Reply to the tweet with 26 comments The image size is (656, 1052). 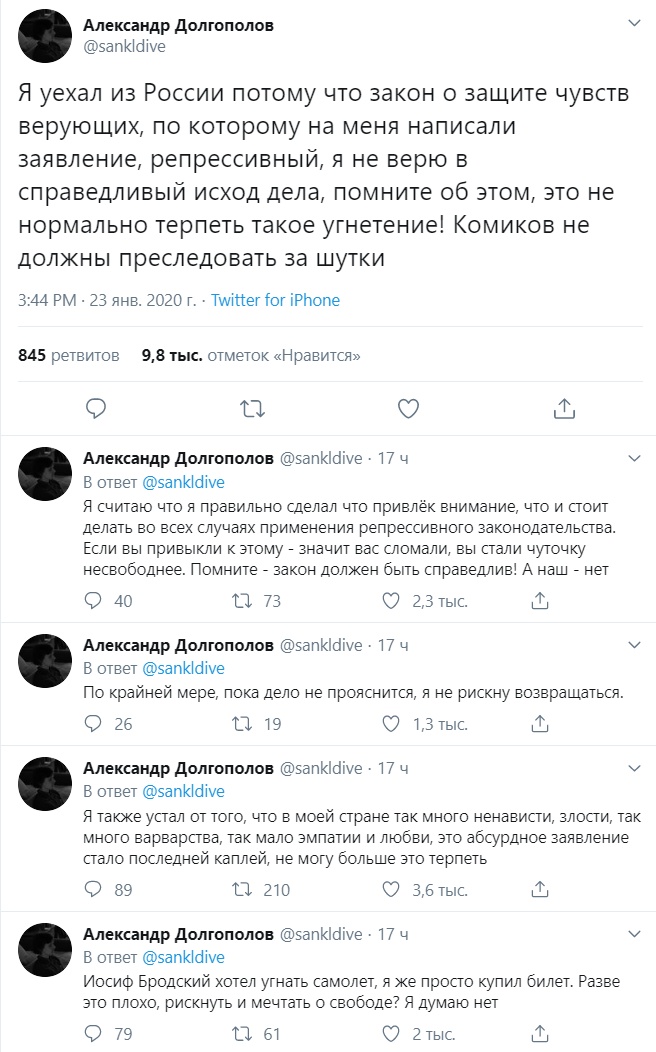pos(94,724)
